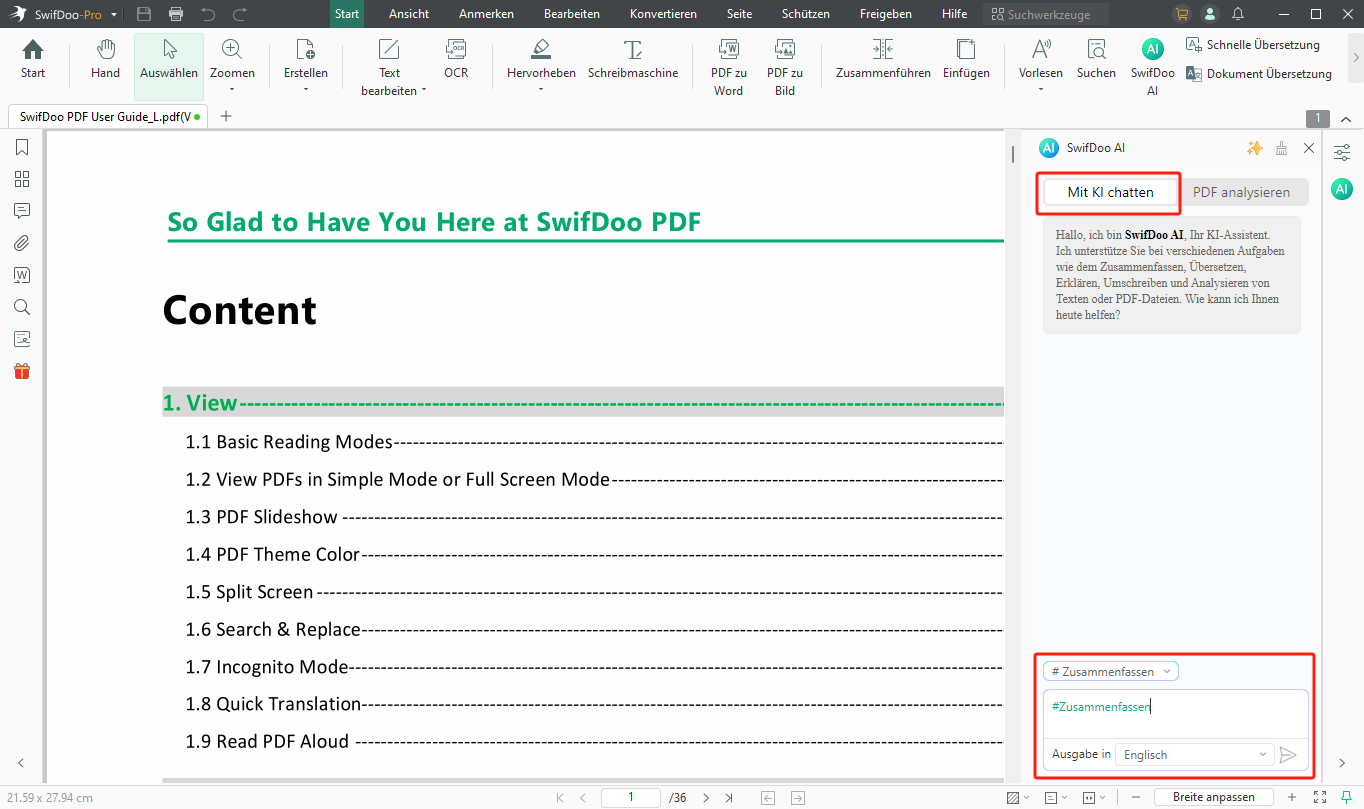1364x809 pixels.
Task: Redo the last action
Action: tap(240, 14)
